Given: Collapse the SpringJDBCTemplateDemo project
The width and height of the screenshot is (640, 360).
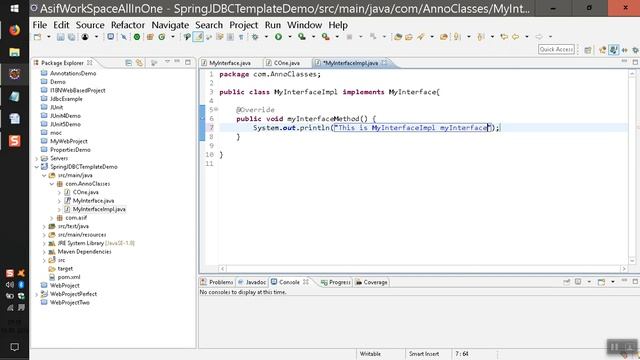Looking at the screenshot, I should coord(37,167).
